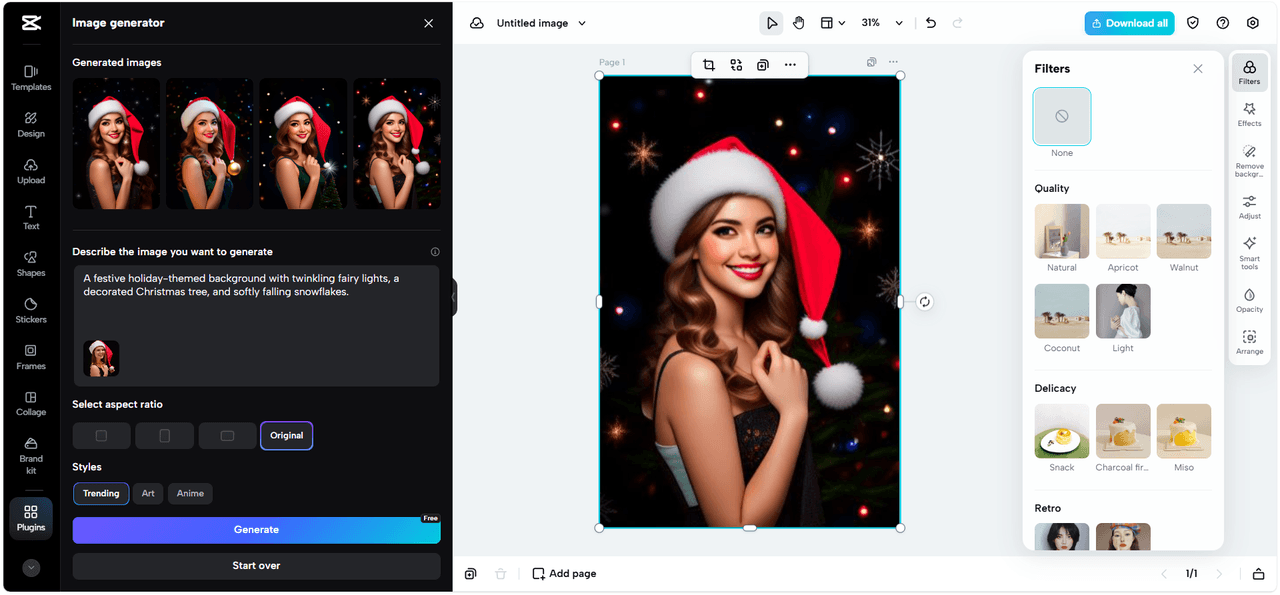Switch the style to Anime
Image resolution: width=1280 pixels, height=595 pixels.
(189, 493)
